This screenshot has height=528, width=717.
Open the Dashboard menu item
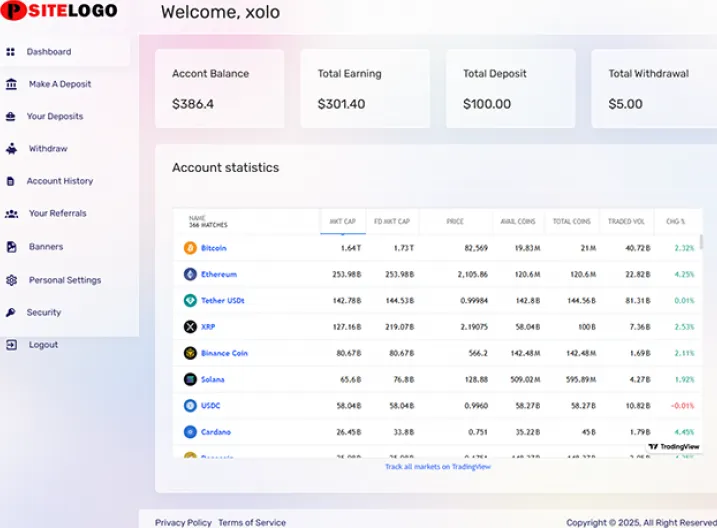pyautogui.click(x=49, y=52)
